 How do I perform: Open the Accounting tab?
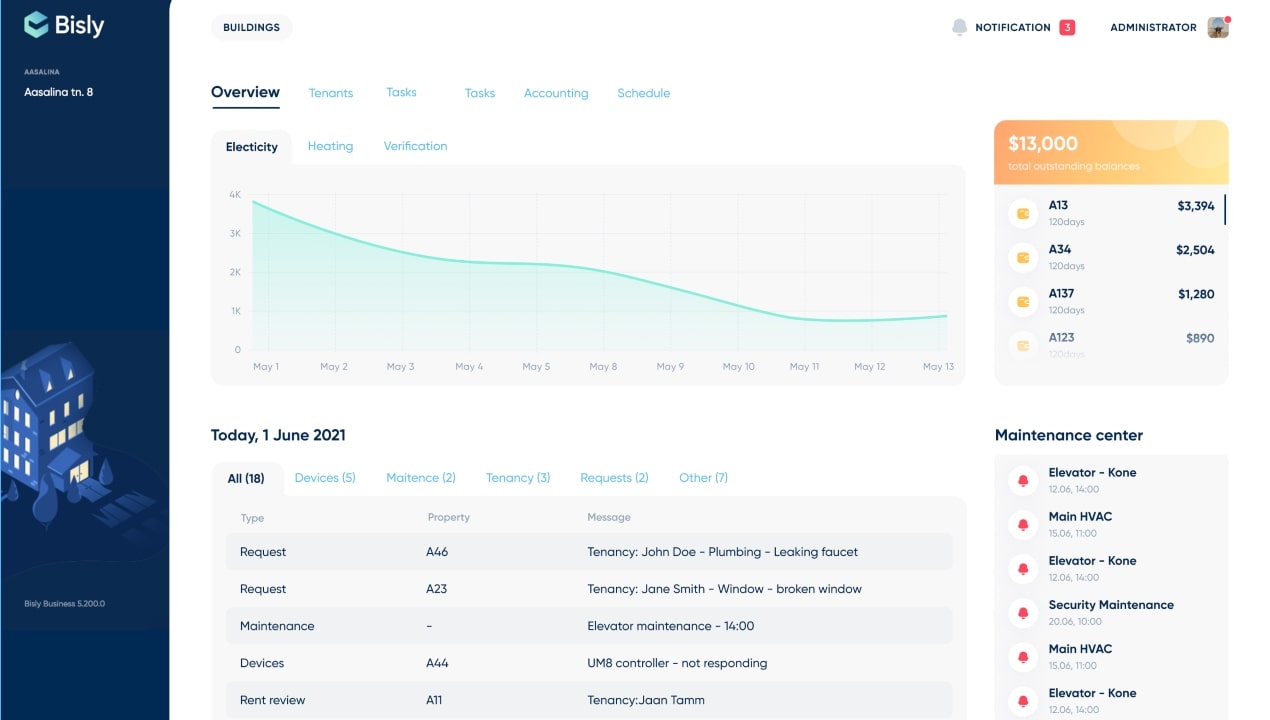click(x=556, y=93)
